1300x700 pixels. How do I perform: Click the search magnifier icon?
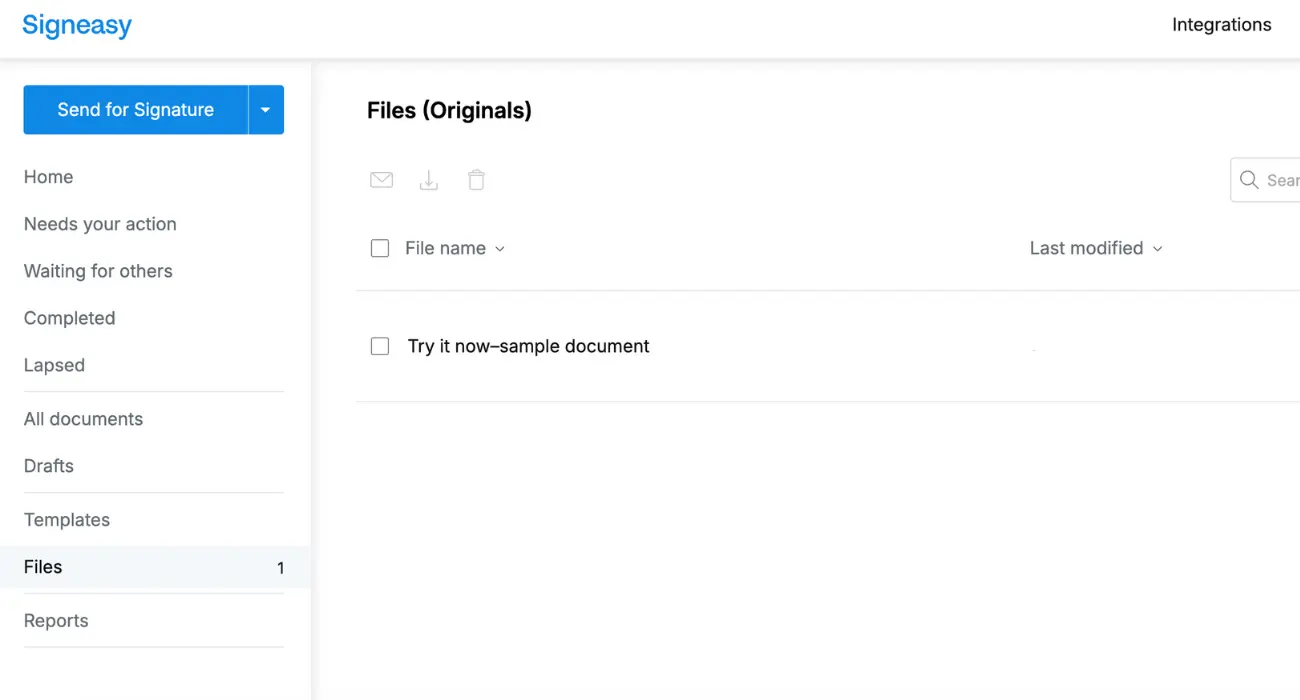coord(1249,180)
